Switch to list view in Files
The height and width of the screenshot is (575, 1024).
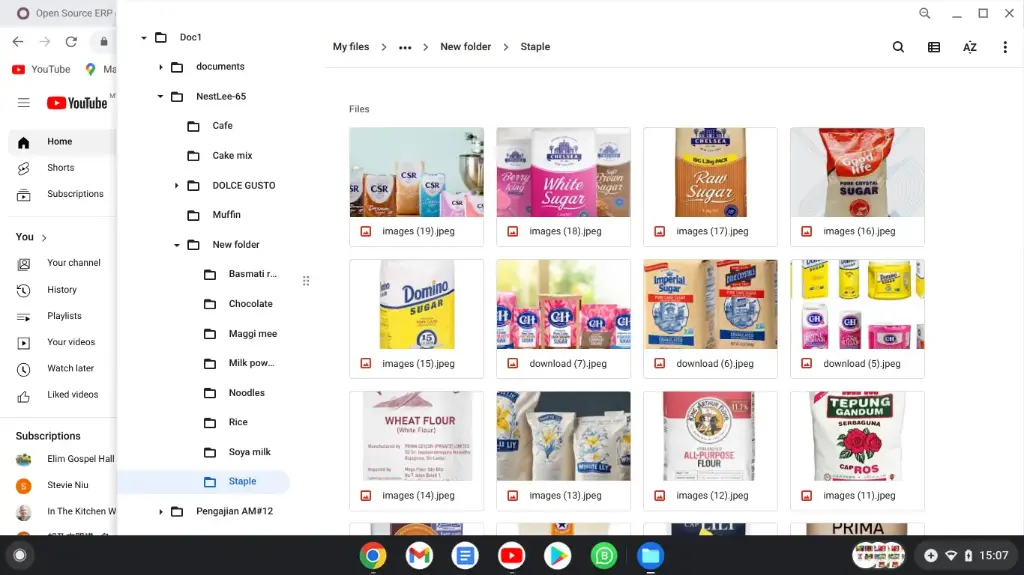click(x=934, y=47)
